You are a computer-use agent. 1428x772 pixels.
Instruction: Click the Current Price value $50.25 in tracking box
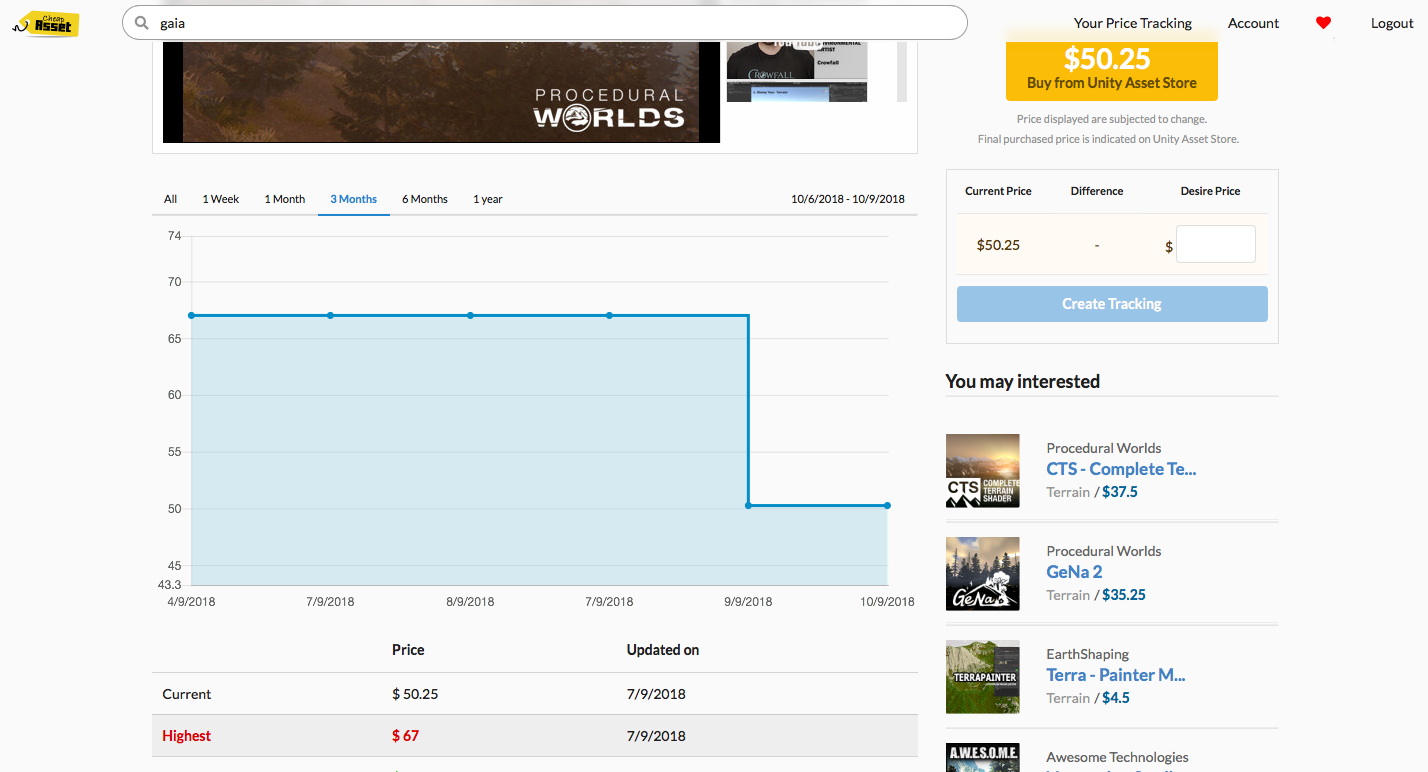pyautogui.click(x=998, y=245)
